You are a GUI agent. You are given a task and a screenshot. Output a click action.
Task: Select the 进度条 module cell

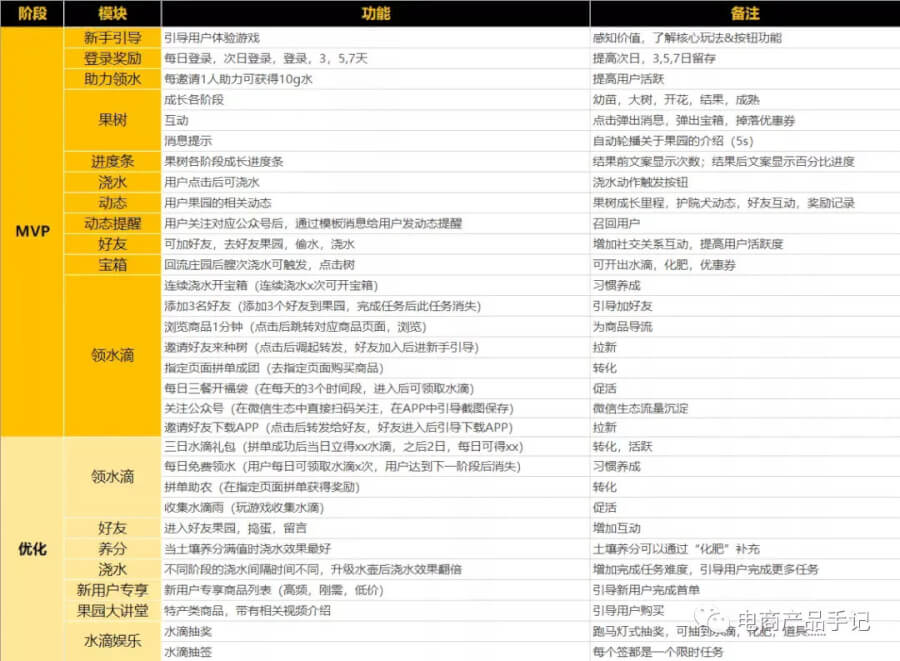point(112,162)
